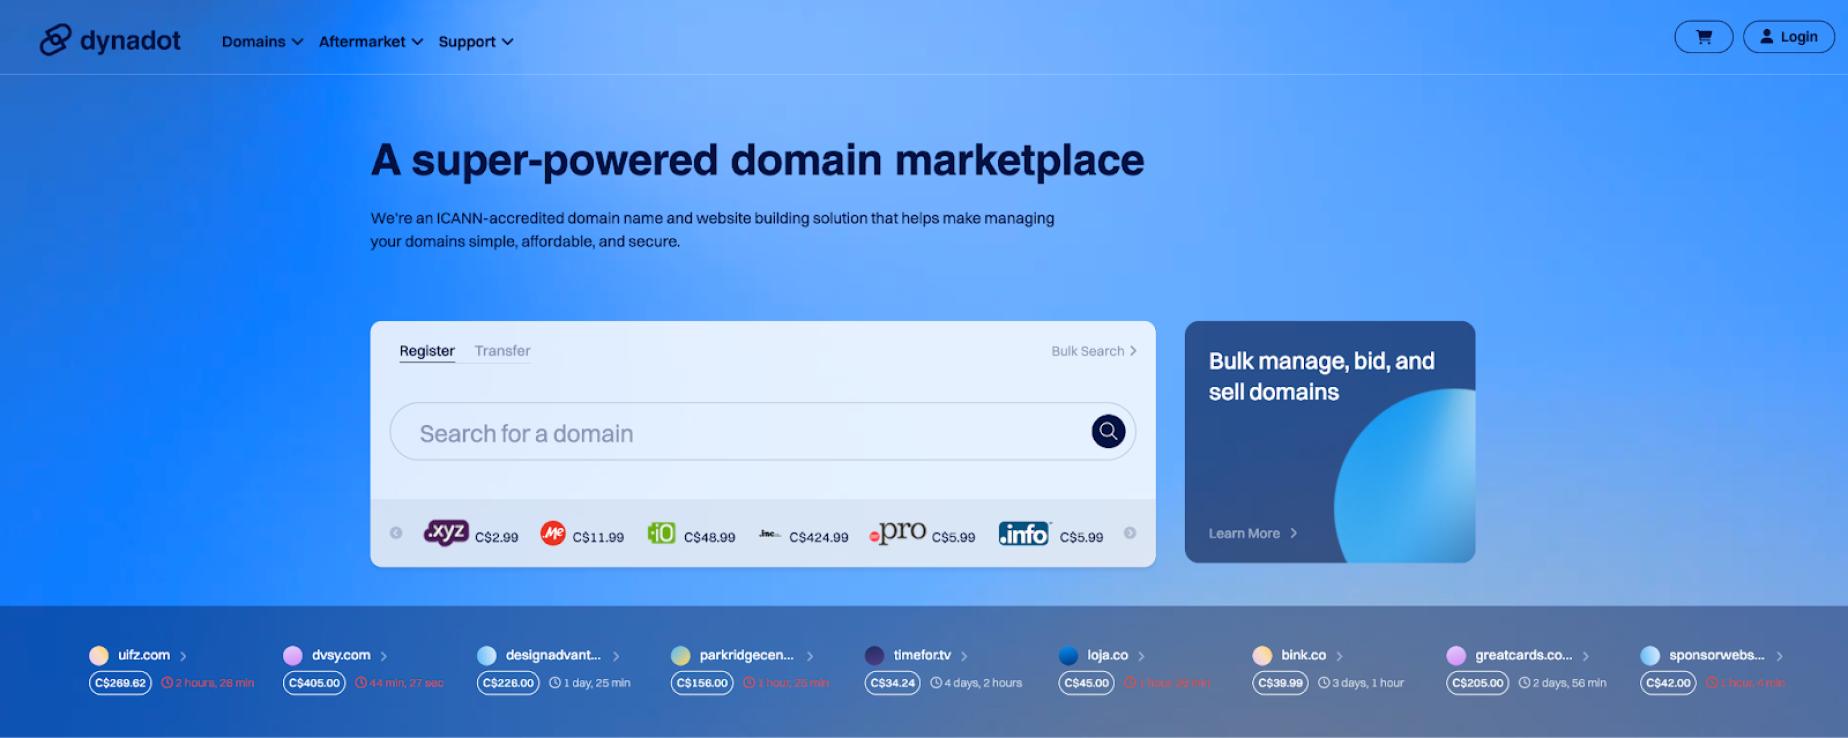Open the loja.co auction listing

pos(1107,655)
